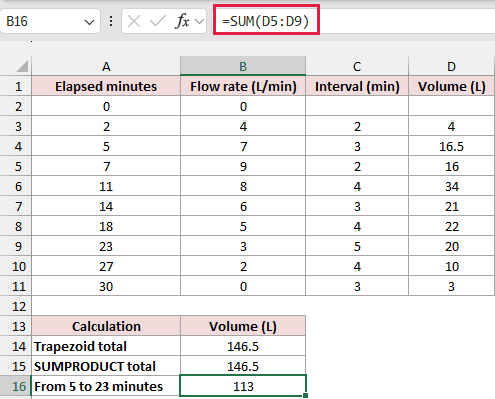Select cell with elapsed minutes 11

106,186
